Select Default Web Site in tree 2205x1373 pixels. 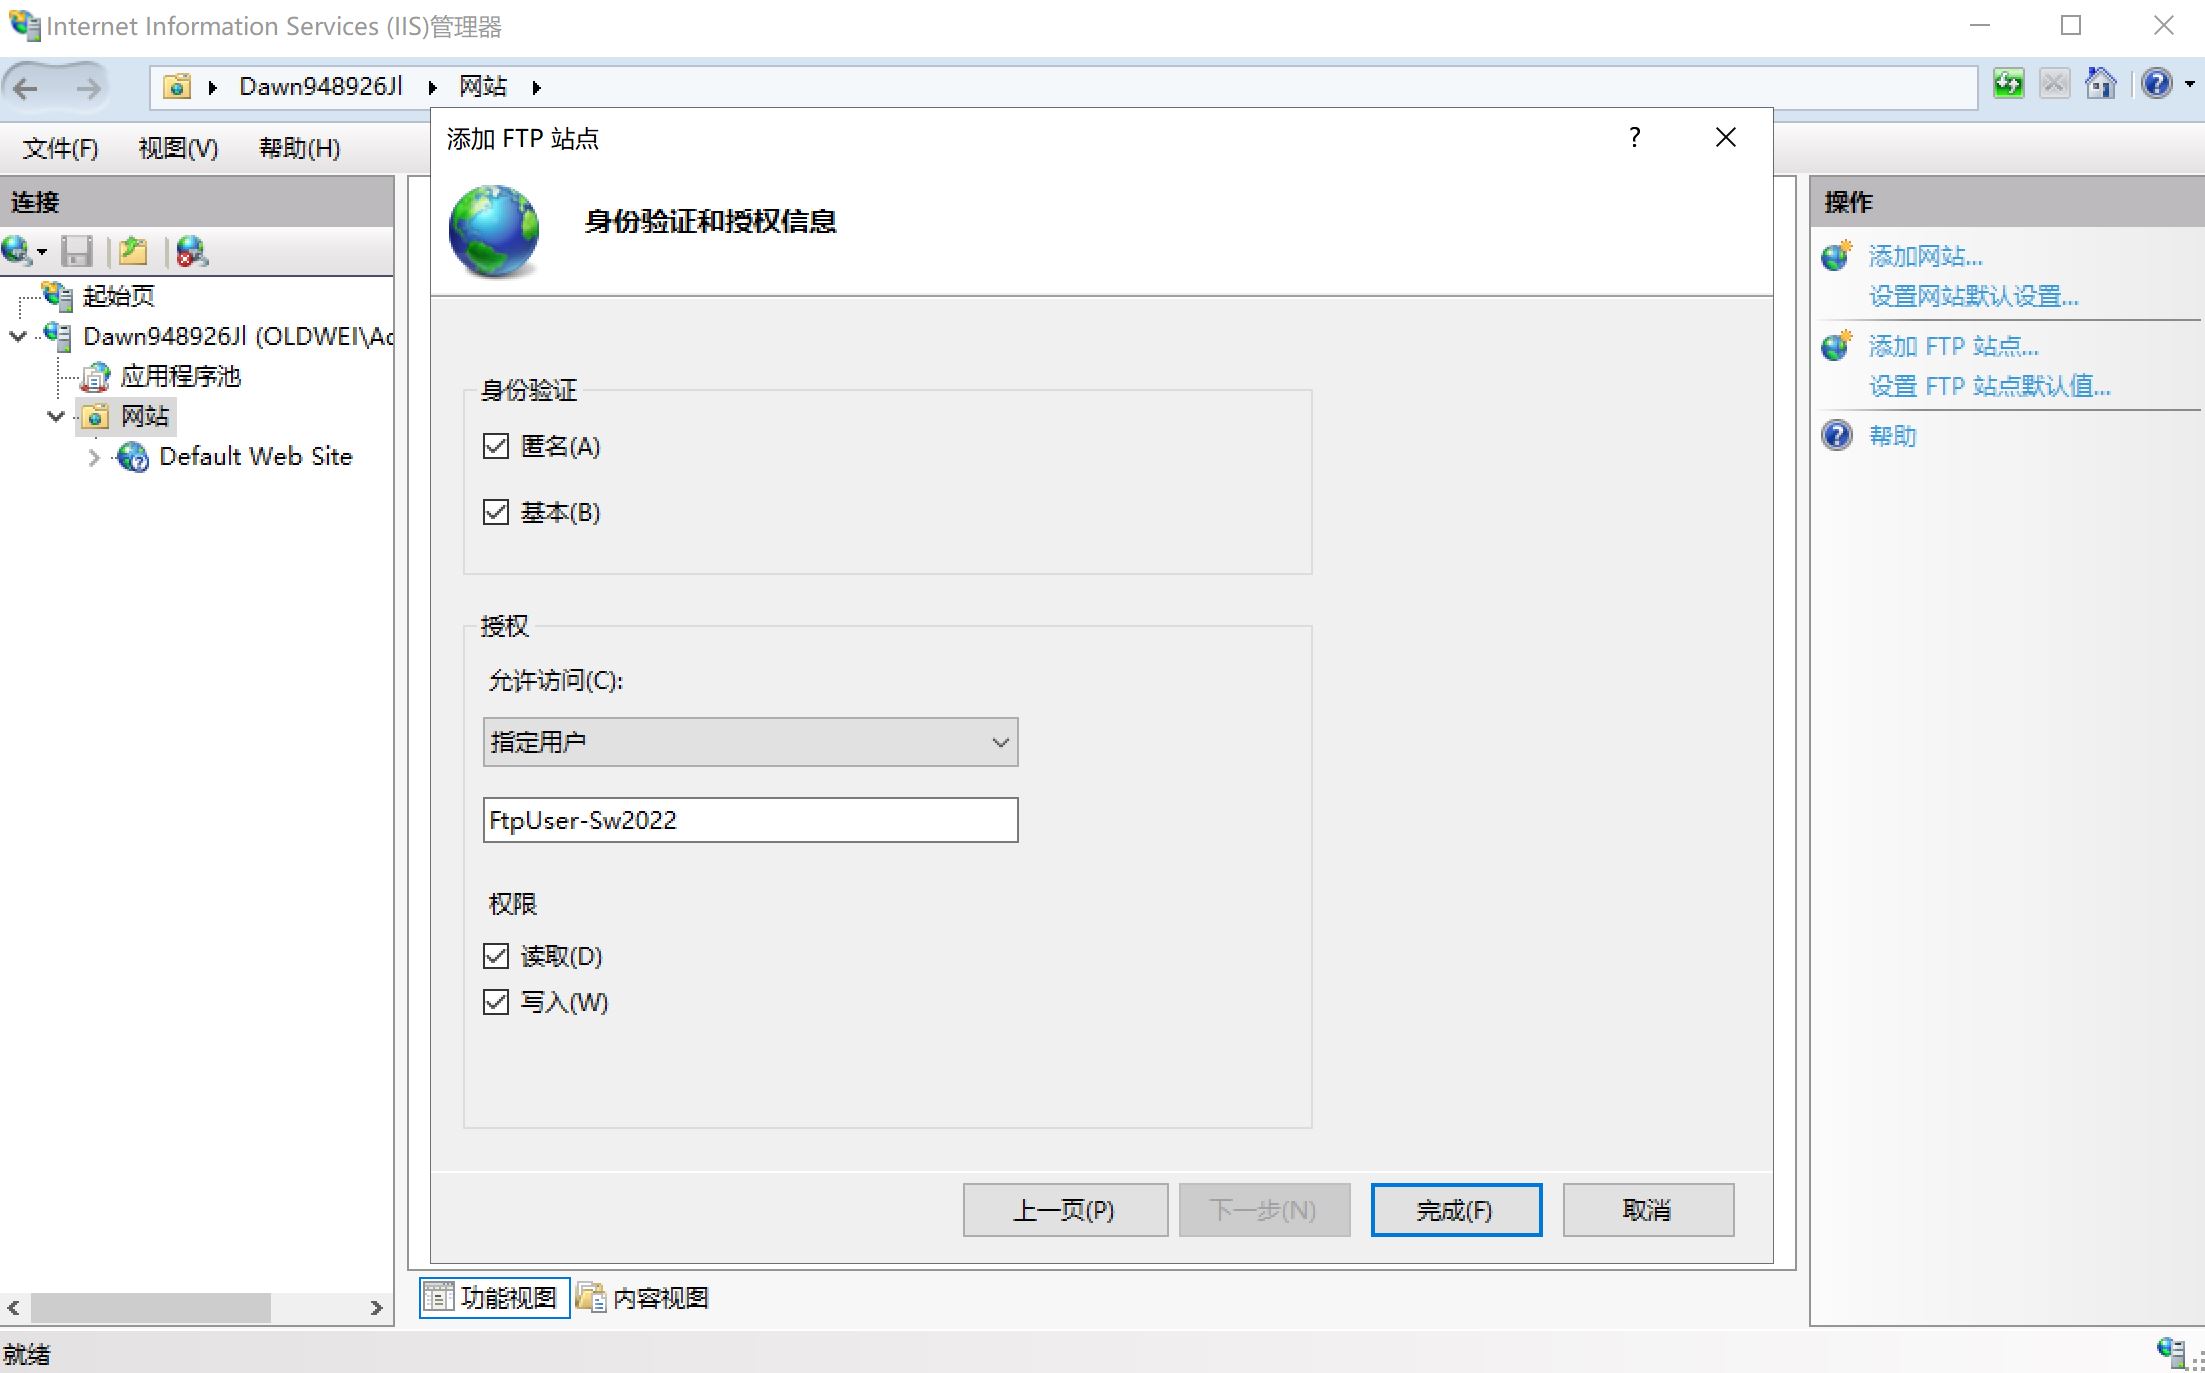256,457
